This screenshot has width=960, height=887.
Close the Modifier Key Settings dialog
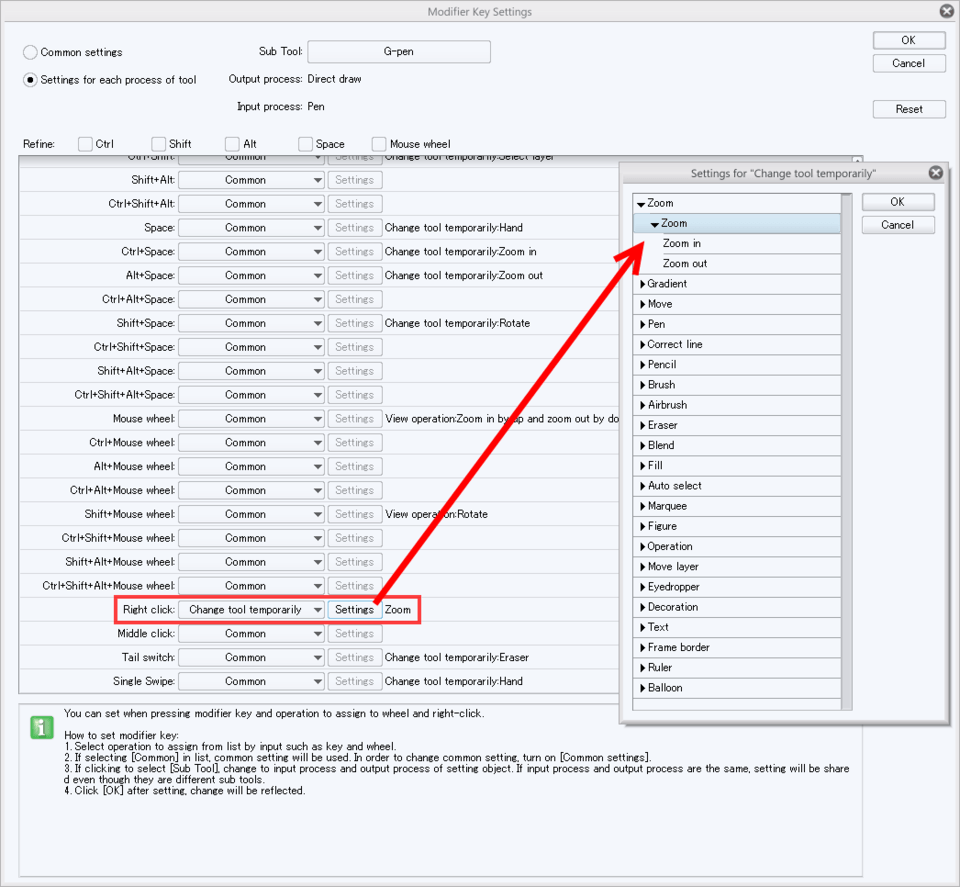946,11
